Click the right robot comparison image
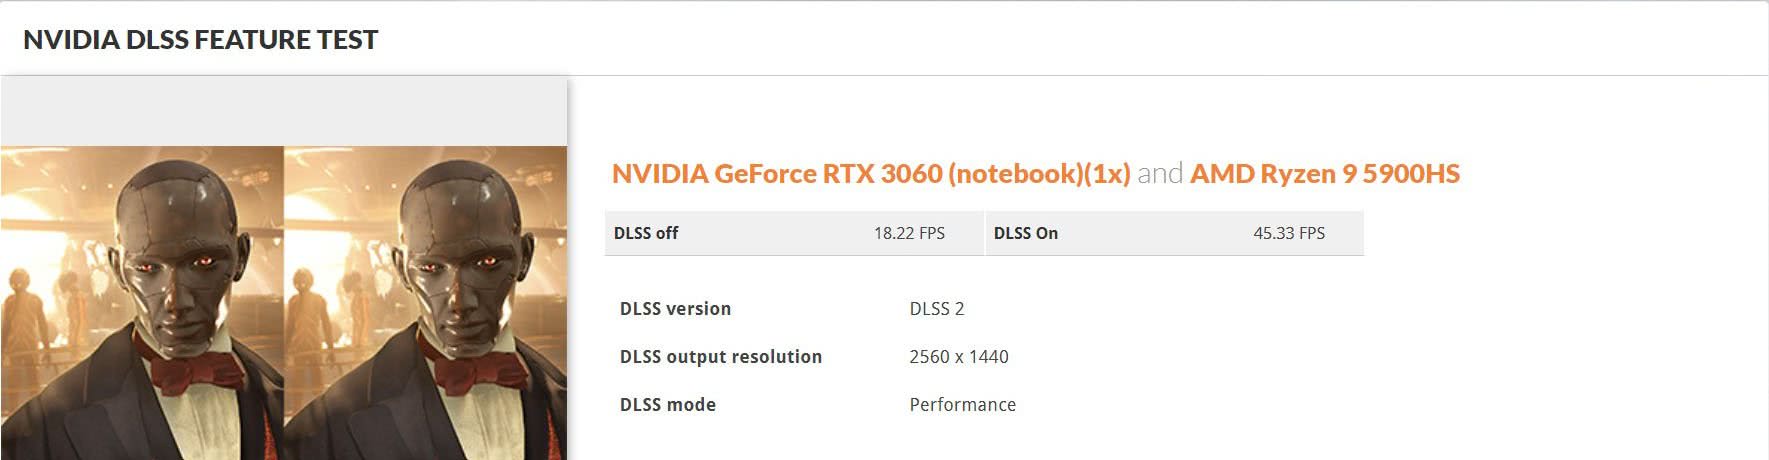 point(425,303)
